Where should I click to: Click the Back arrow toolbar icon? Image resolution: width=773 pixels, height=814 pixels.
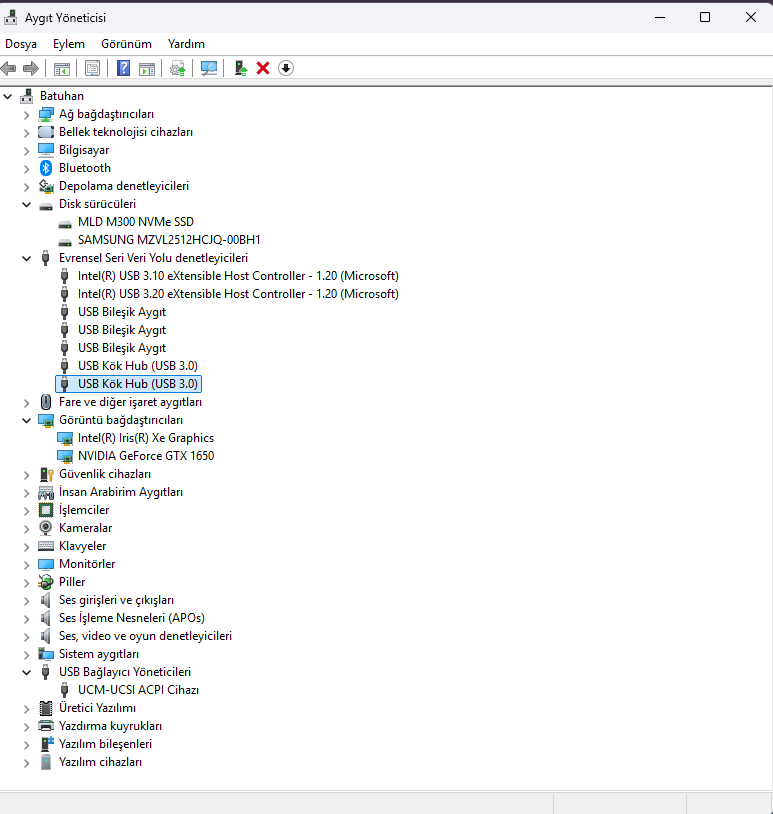click(9, 68)
